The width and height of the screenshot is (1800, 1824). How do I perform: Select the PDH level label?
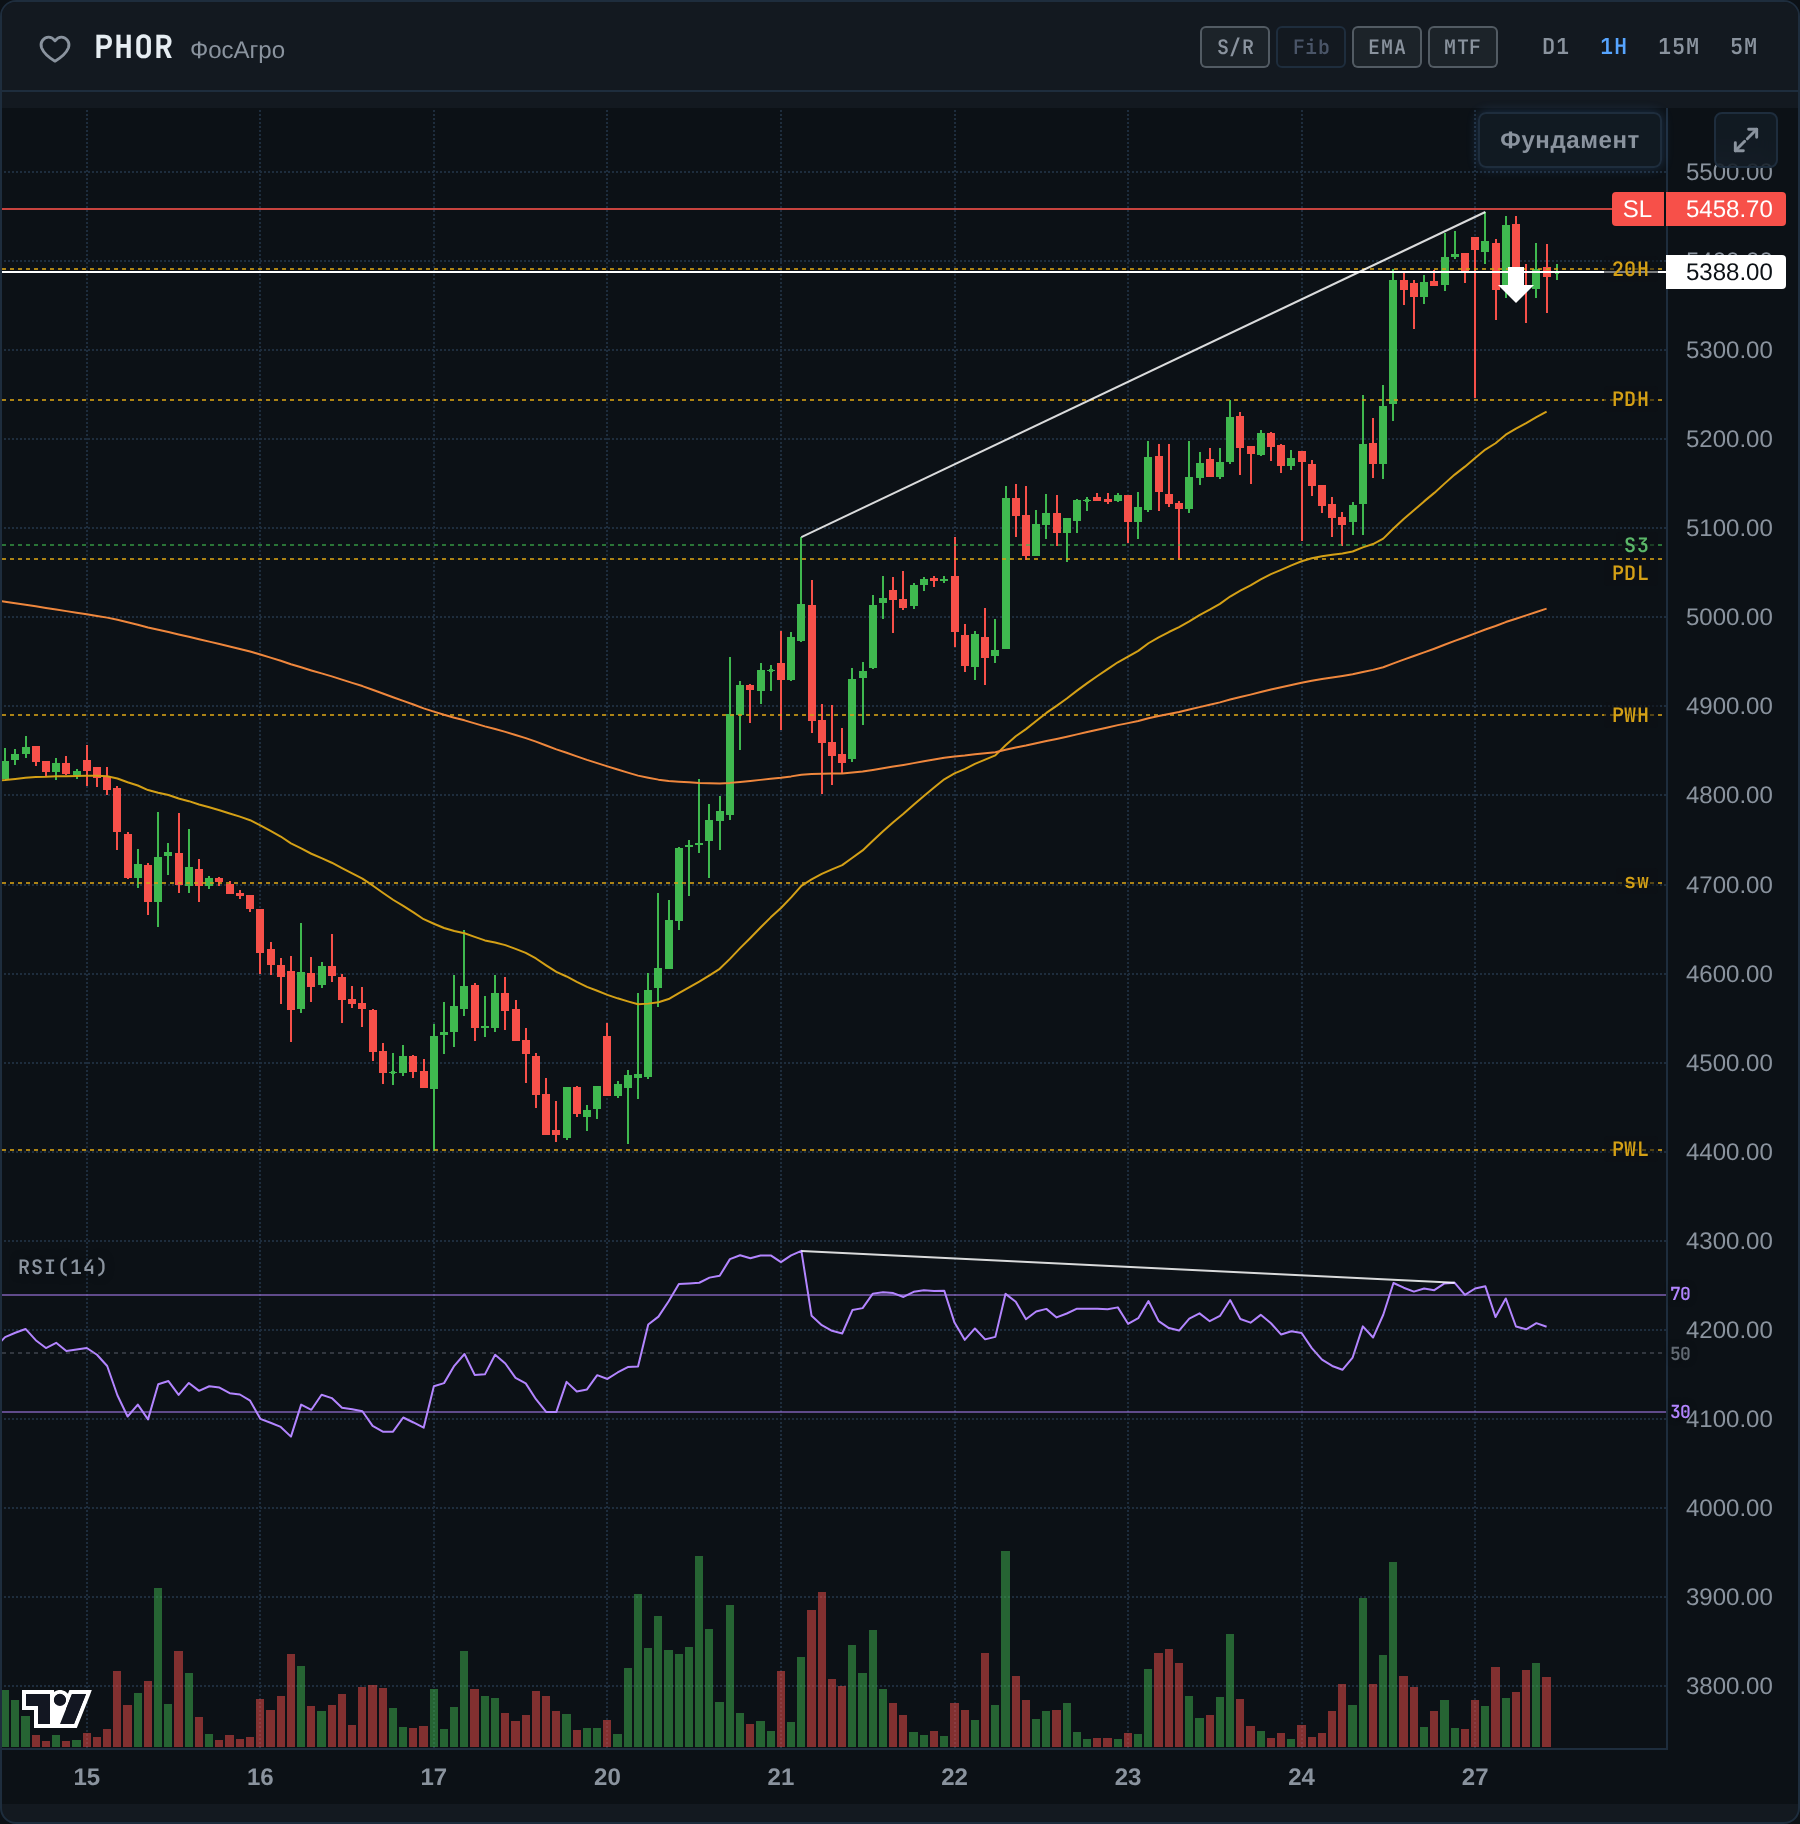pyautogui.click(x=1630, y=399)
